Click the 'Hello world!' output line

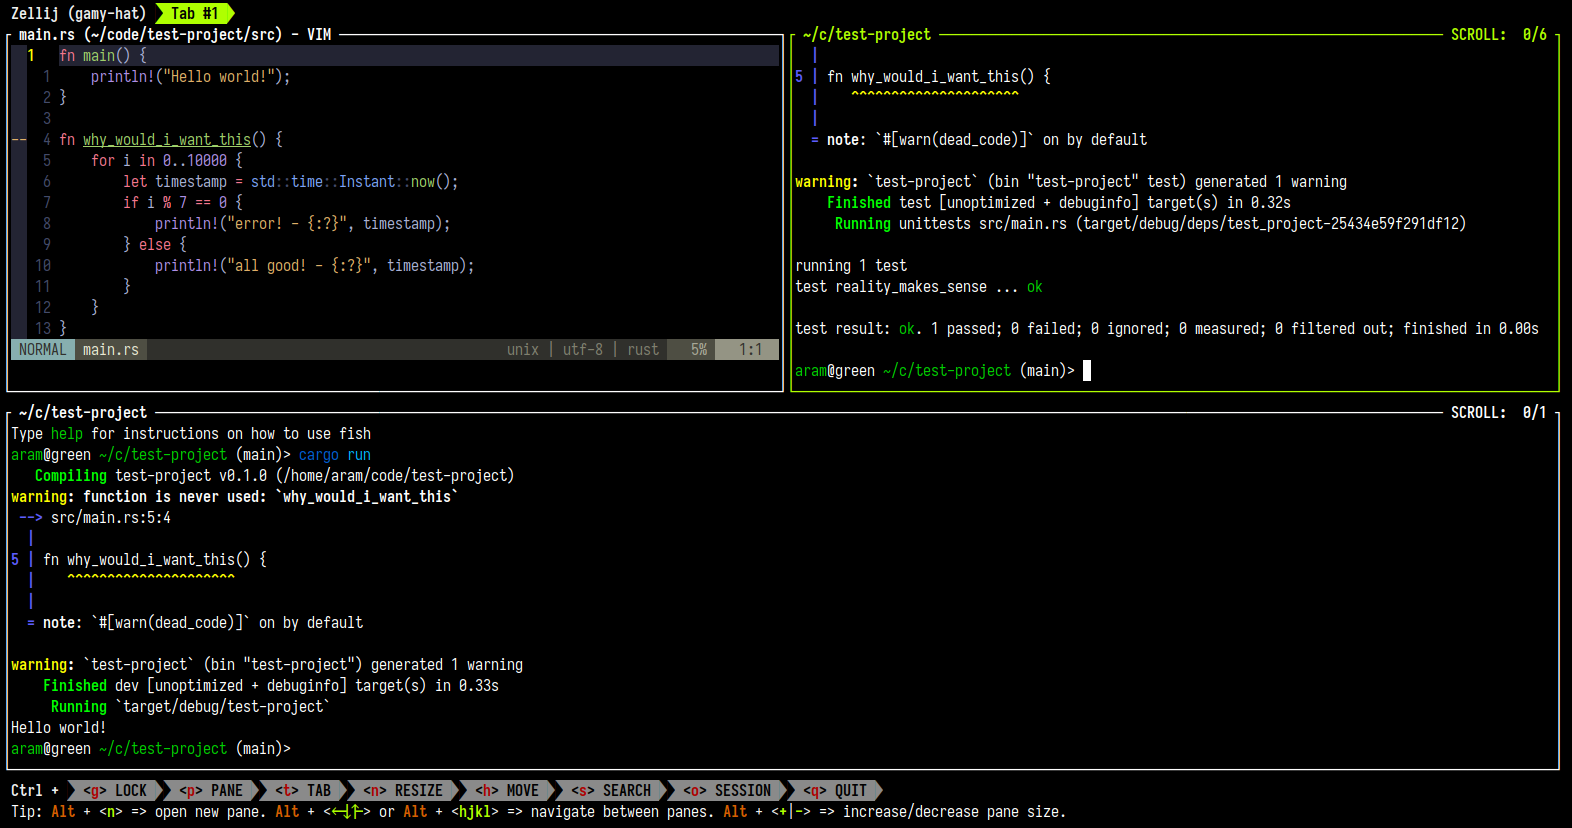click(x=58, y=727)
